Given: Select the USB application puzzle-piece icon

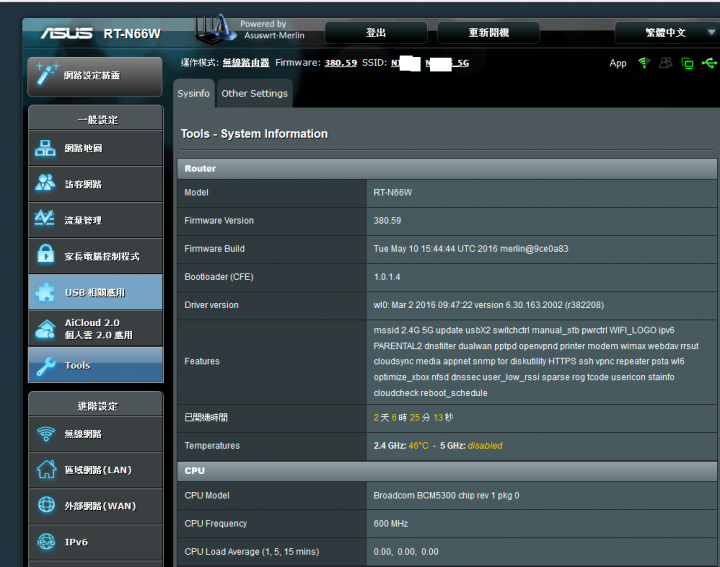Looking at the screenshot, I should (45, 292).
